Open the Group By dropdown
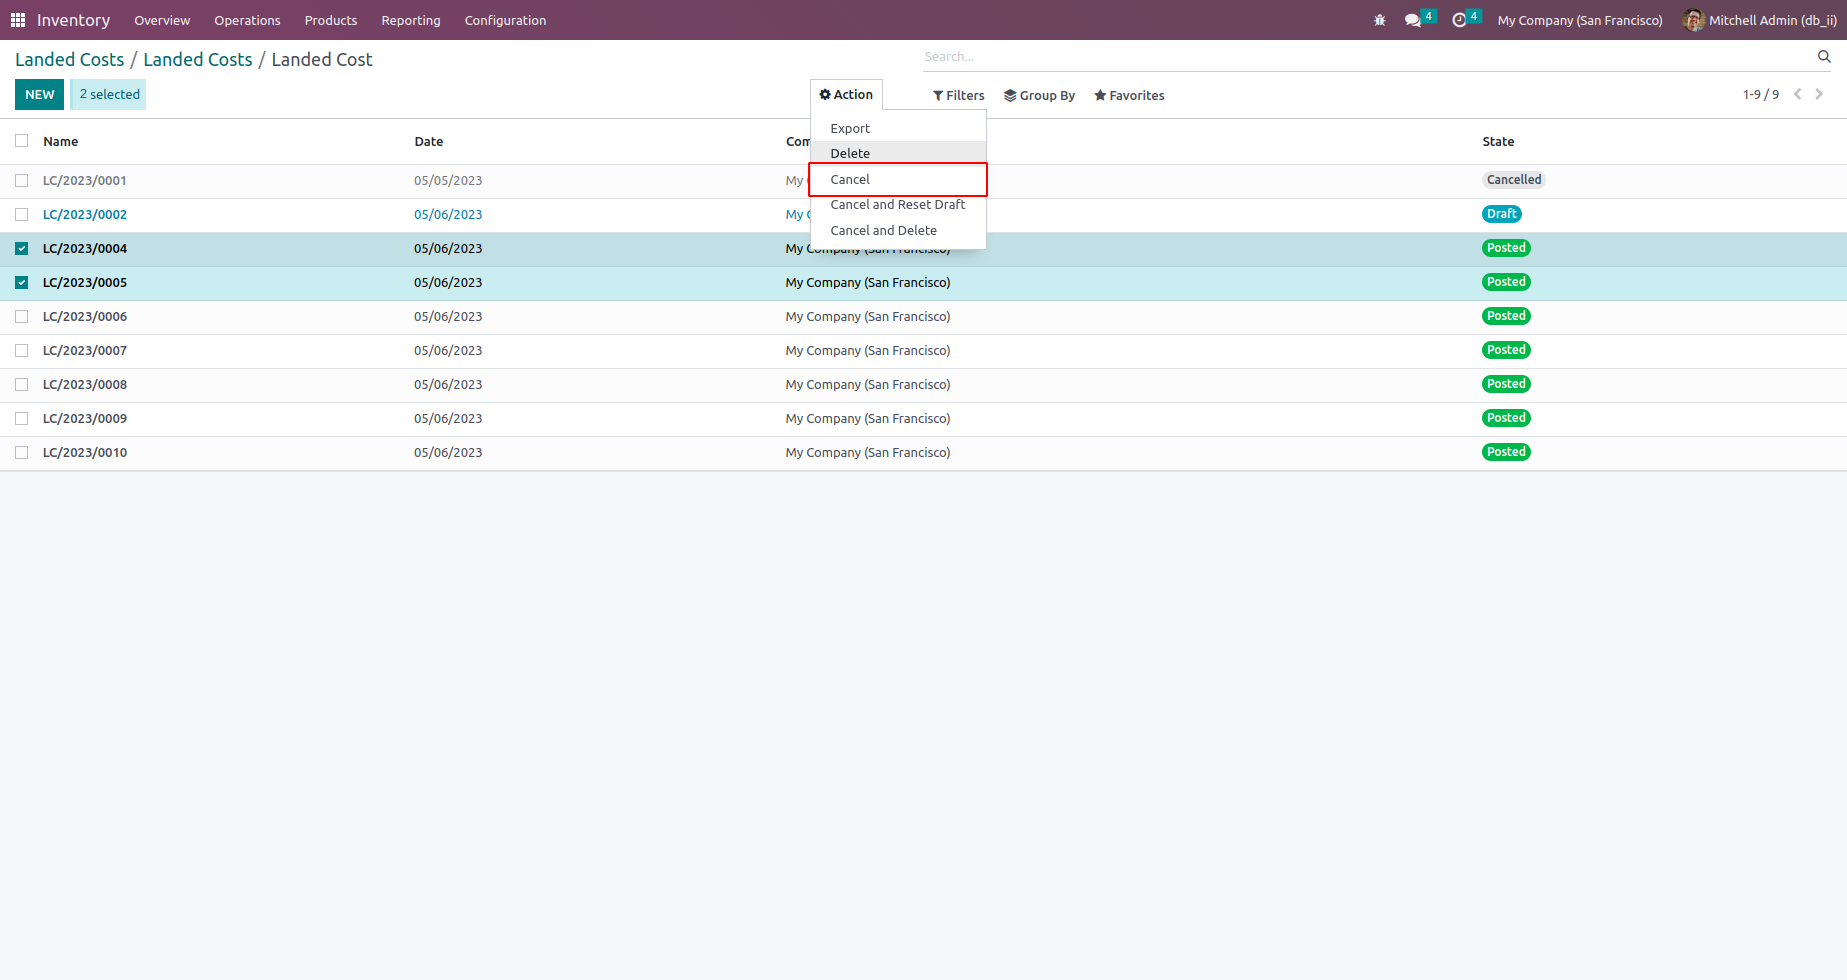 (1040, 96)
